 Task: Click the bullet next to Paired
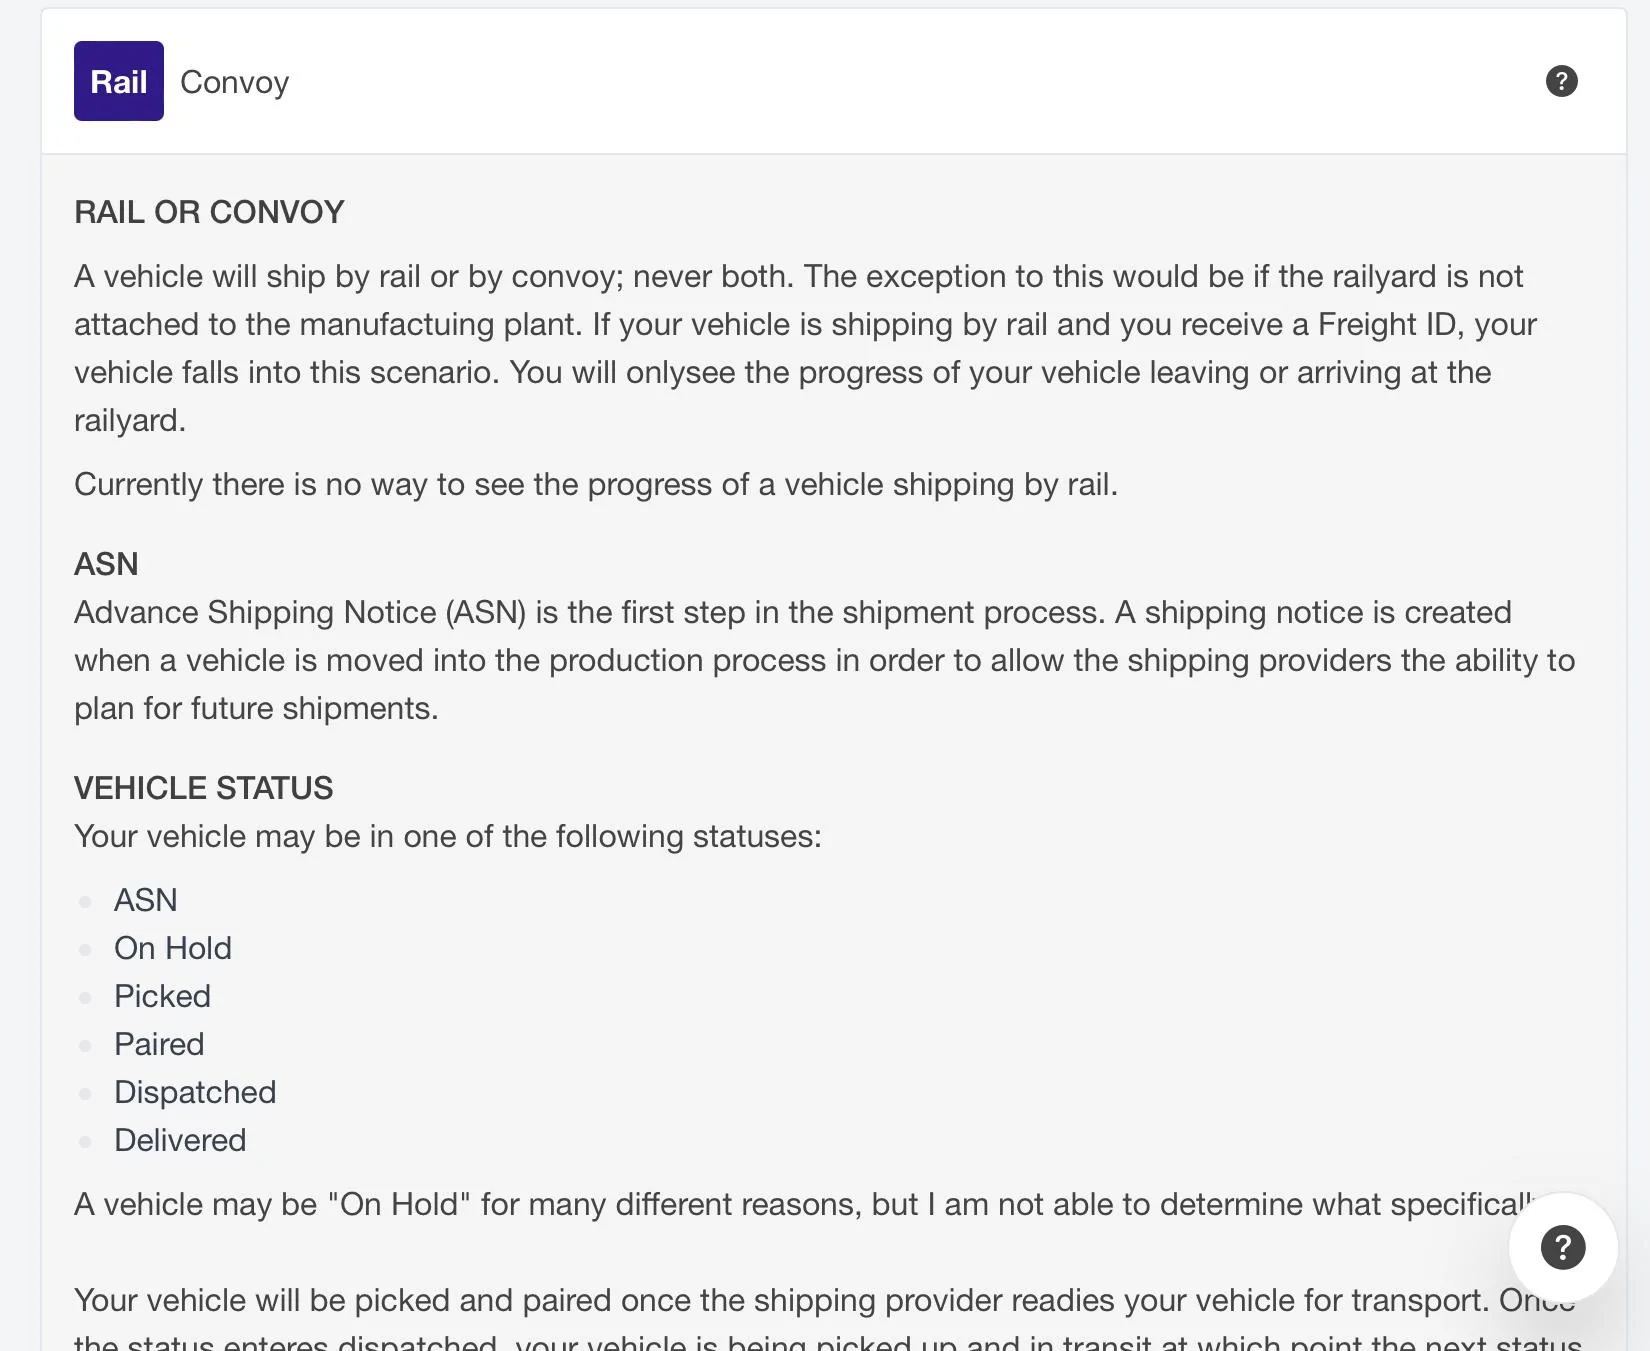point(86,1046)
